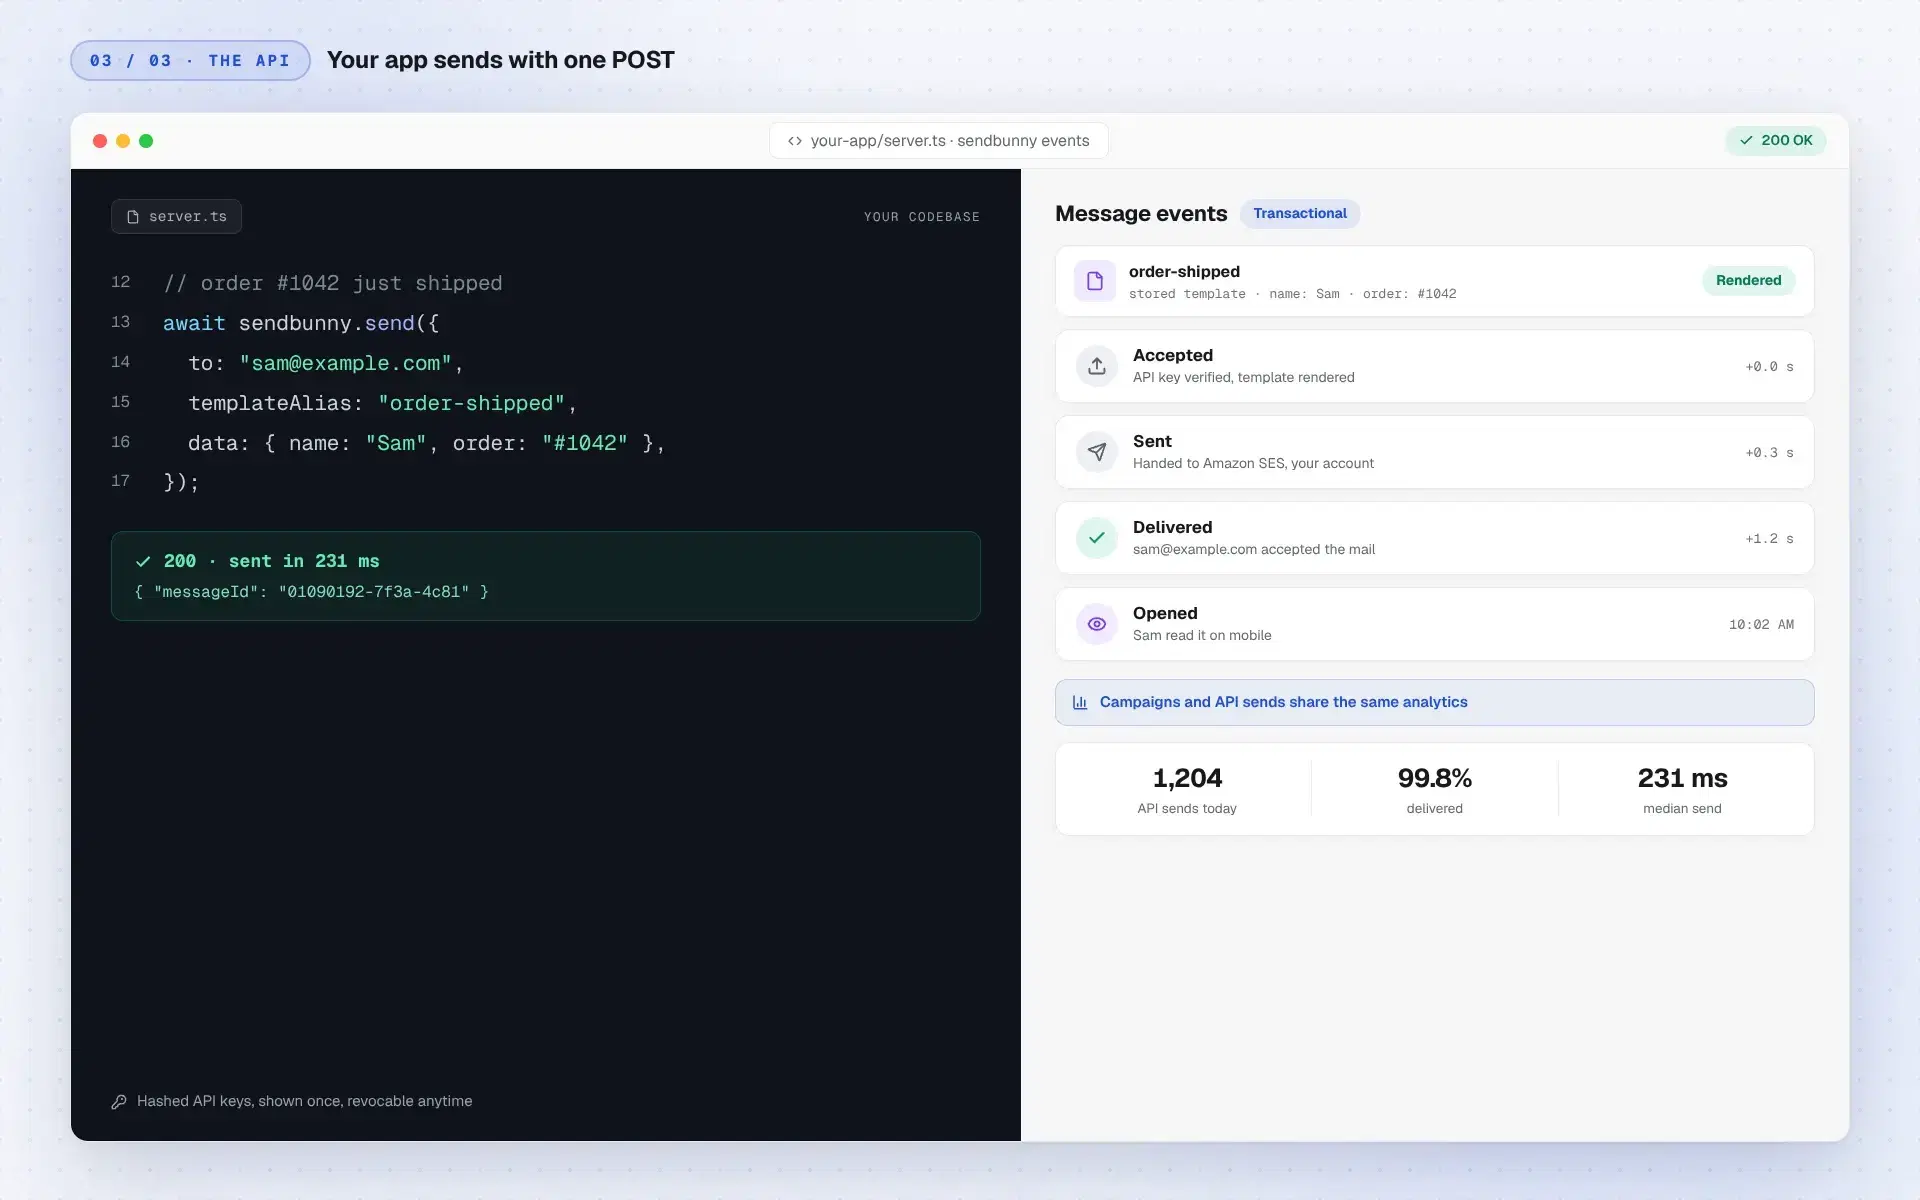Viewport: 1920px width, 1200px height.
Task: Click the Opened event row title
Action: point(1165,613)
